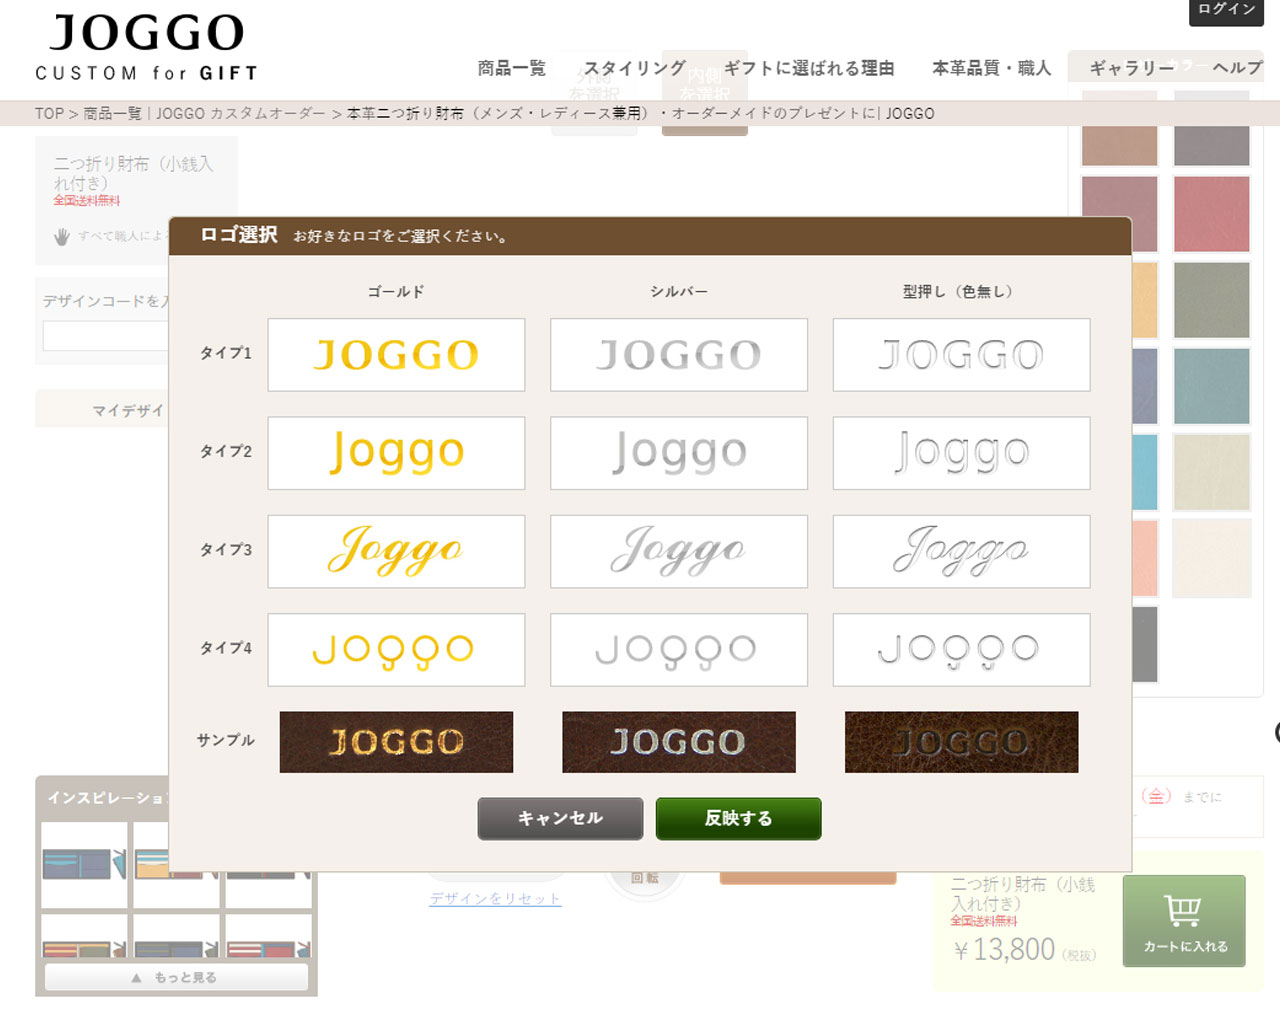Go to ギフトに選ばれる理由 page

808,68
